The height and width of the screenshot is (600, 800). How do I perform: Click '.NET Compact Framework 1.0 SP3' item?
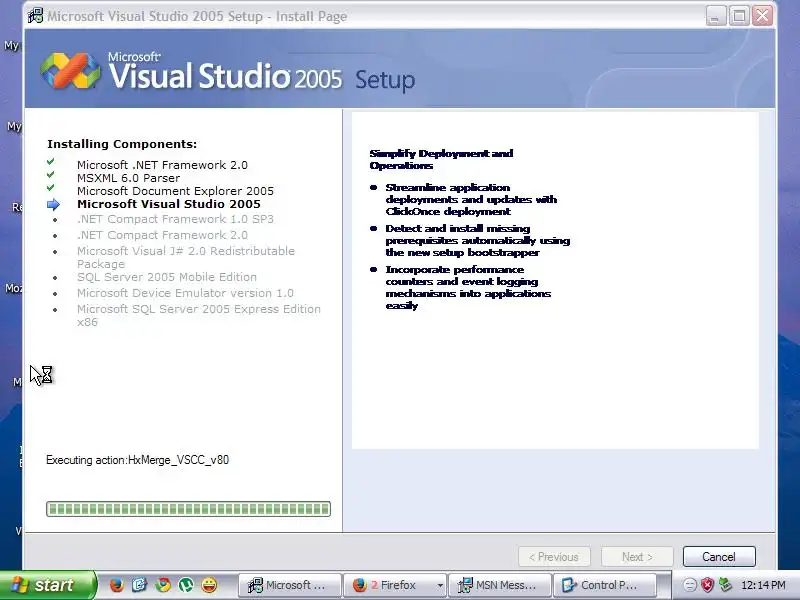click(176, 219)
